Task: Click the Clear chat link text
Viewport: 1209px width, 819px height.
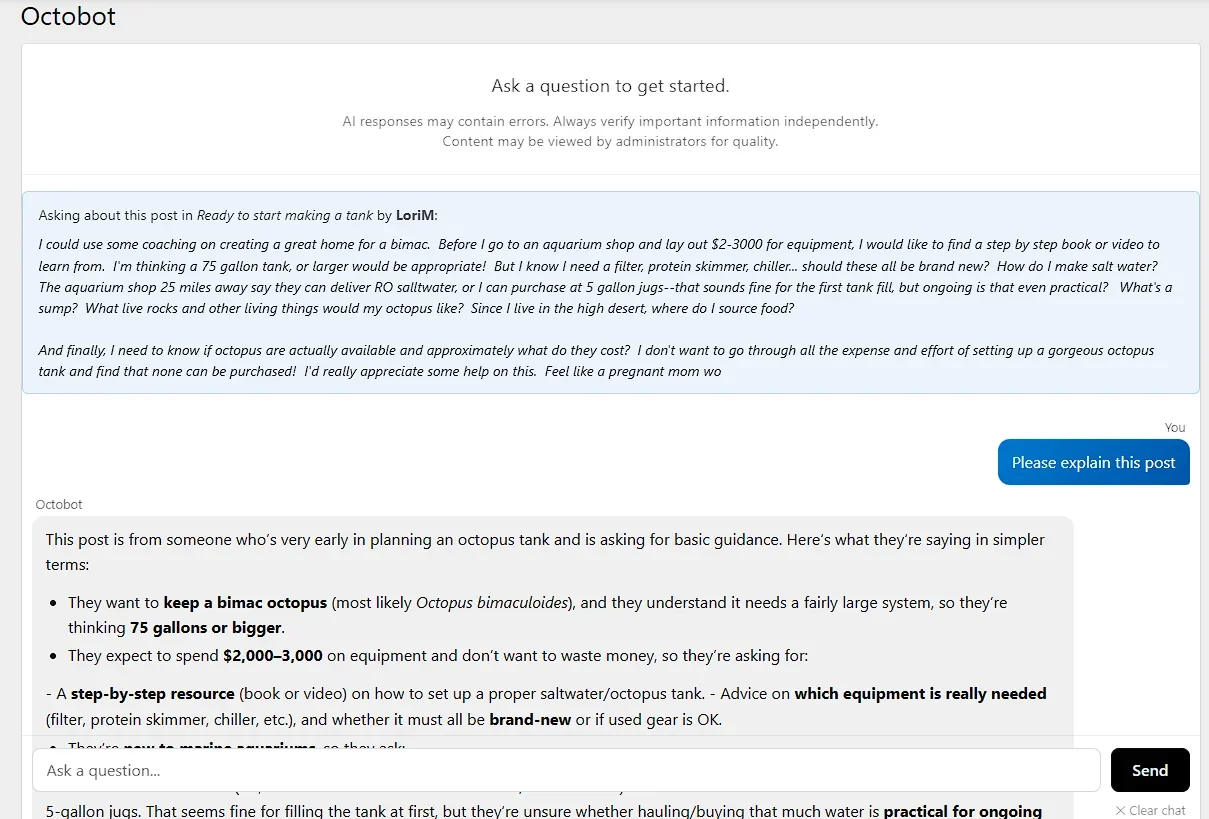Action: [x=1157, y=810]
